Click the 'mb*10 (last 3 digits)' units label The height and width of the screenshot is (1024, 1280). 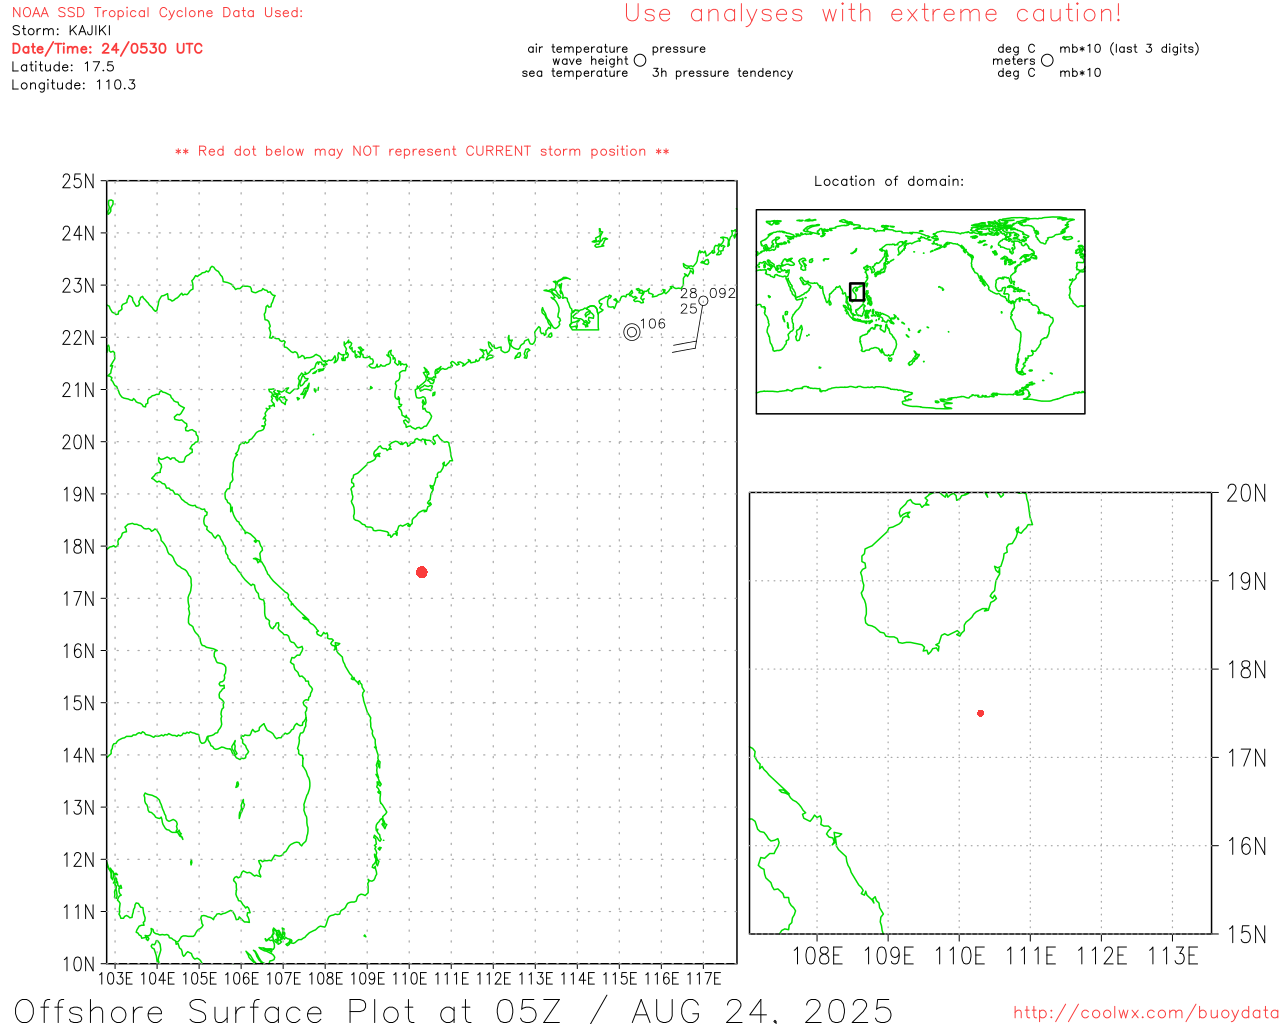coord(1129,49)
